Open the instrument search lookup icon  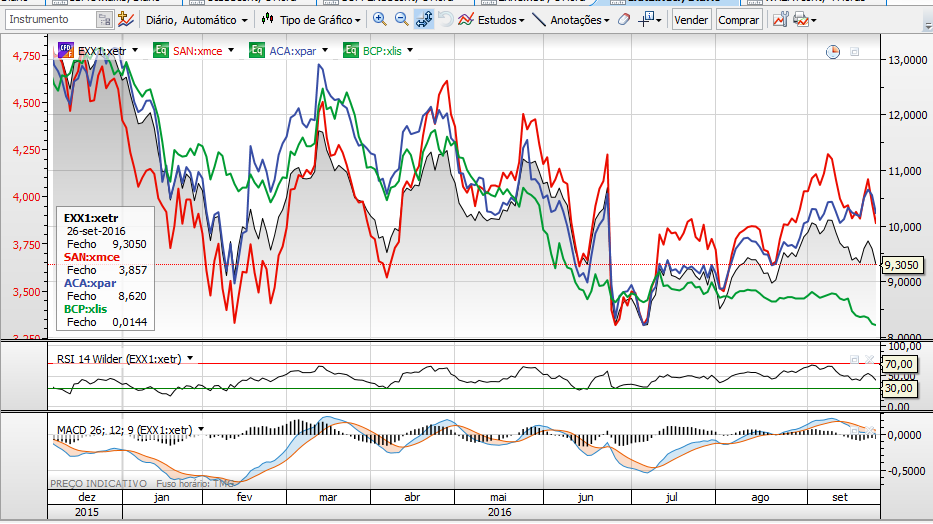105,20
